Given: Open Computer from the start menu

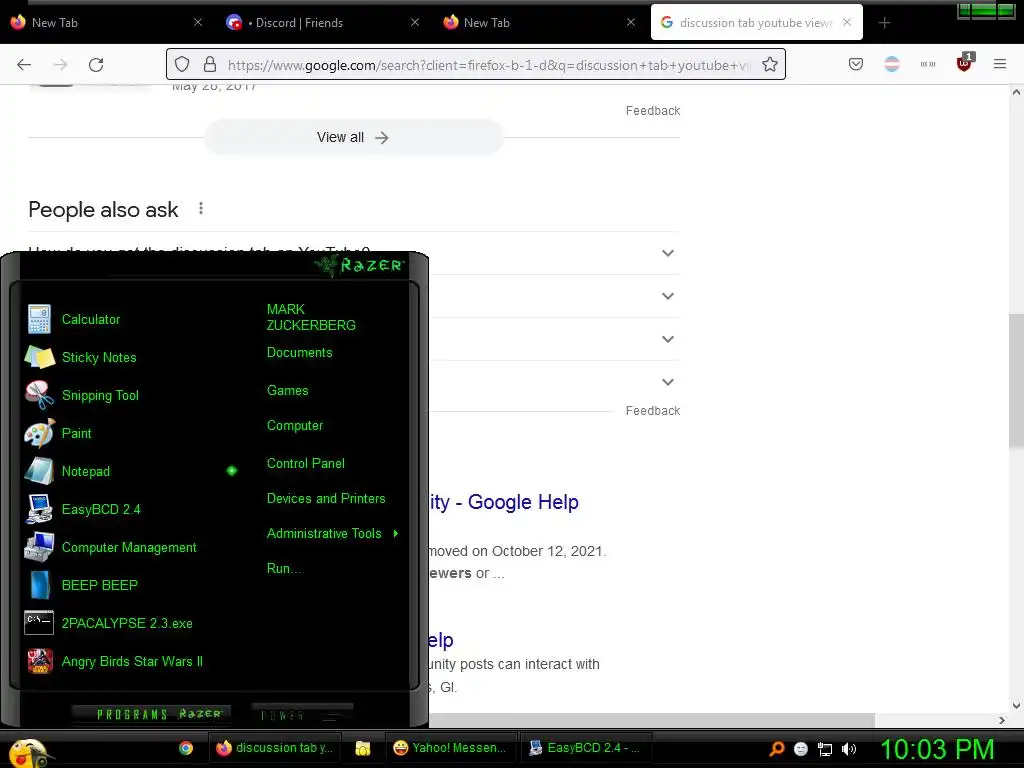Looking at the screenshot, I should pyautogui.click(x=295, y=426).
